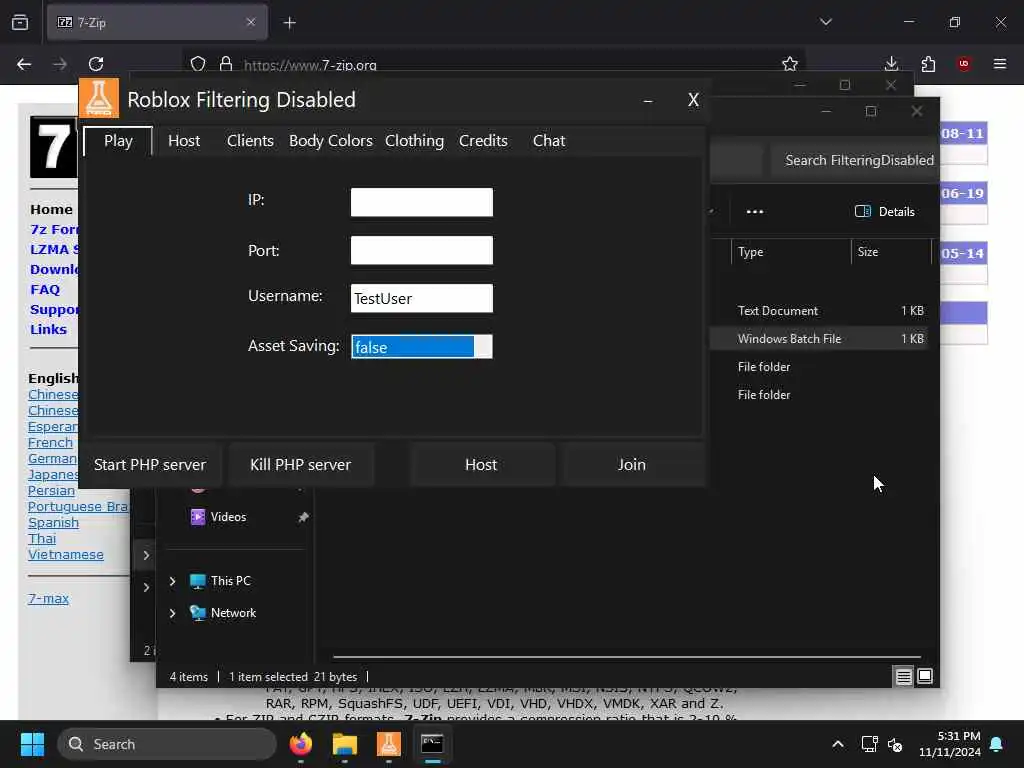Switch Explorer to details view icon
This screenshot has width=1024, height=768.
coord(903,677)
